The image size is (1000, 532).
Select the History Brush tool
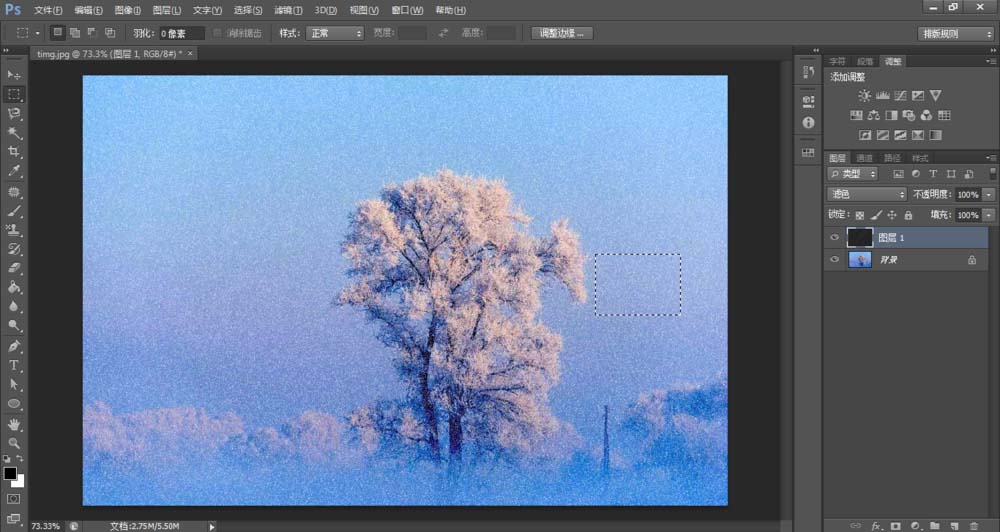(13, 249)
